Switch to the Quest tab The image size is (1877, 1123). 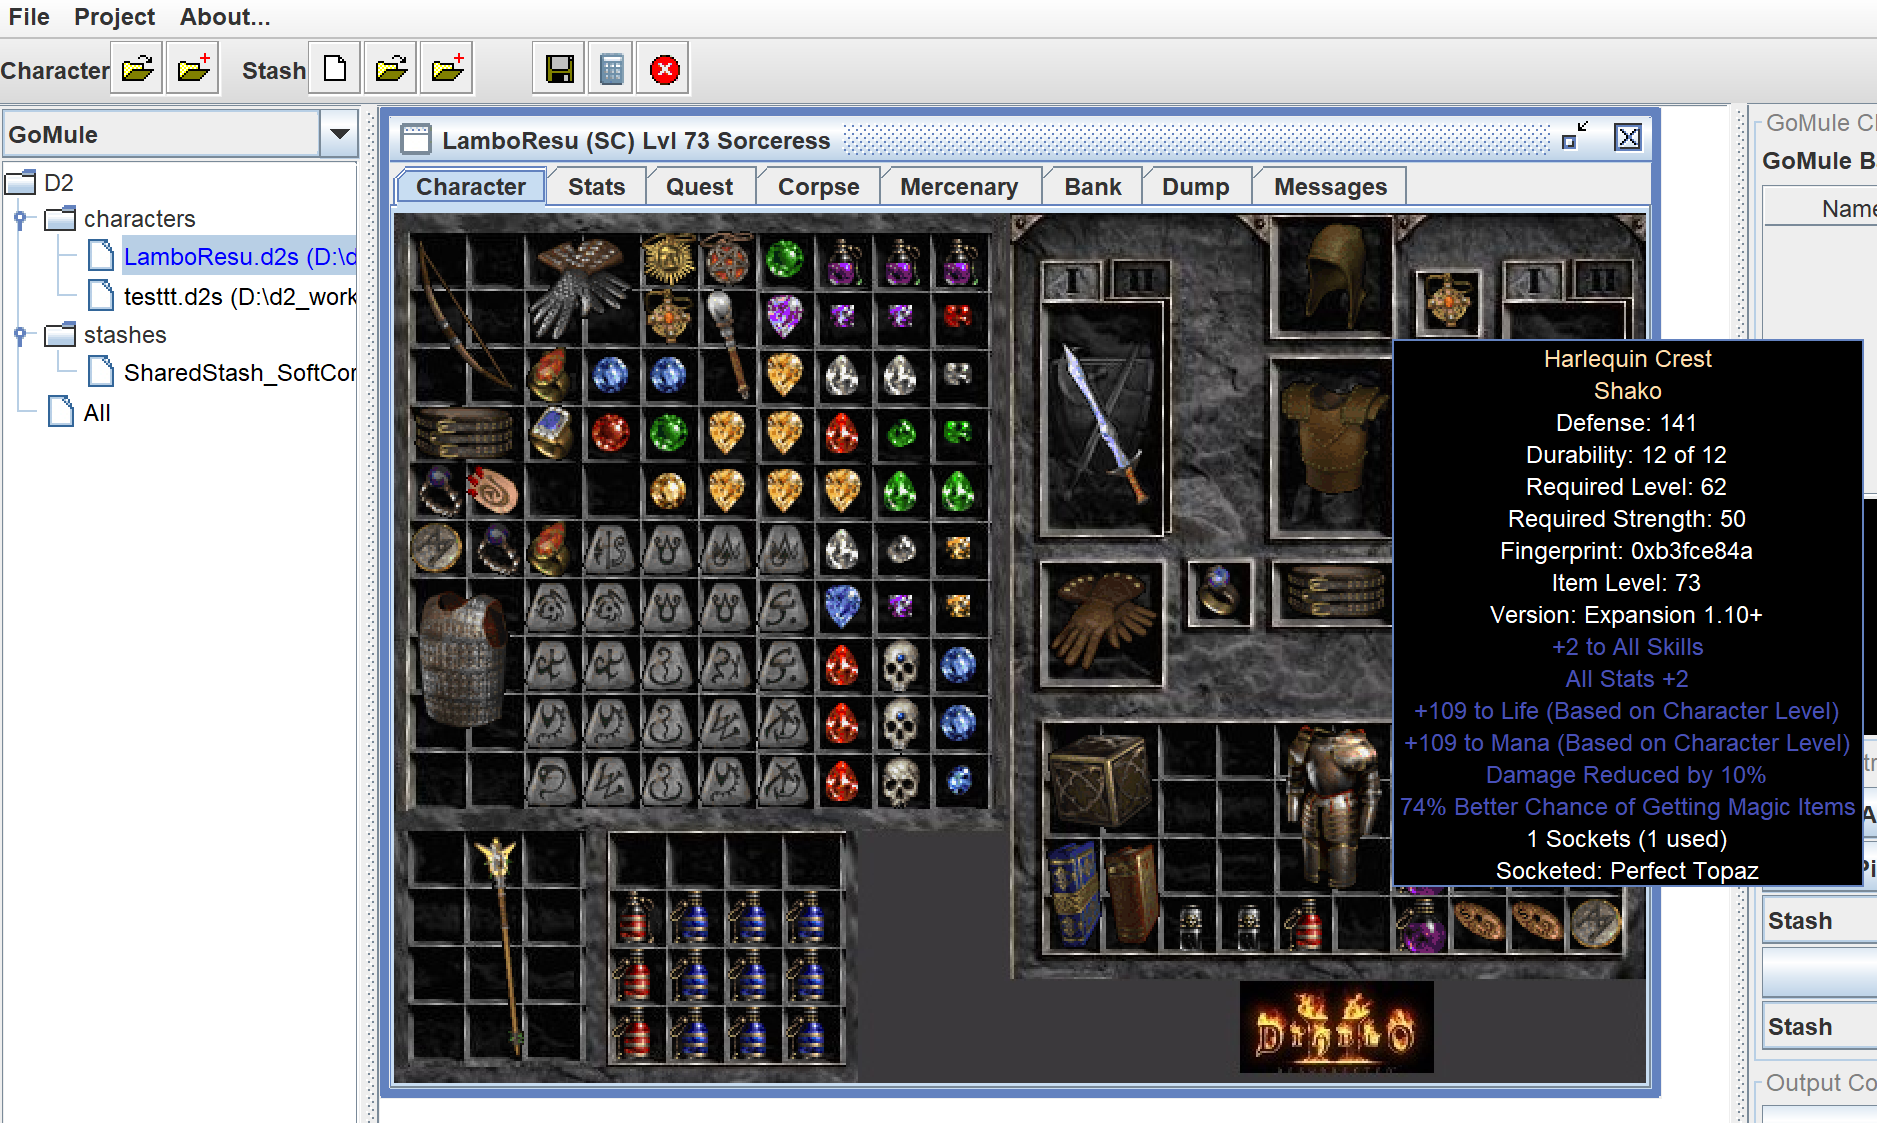pos(699,187)
